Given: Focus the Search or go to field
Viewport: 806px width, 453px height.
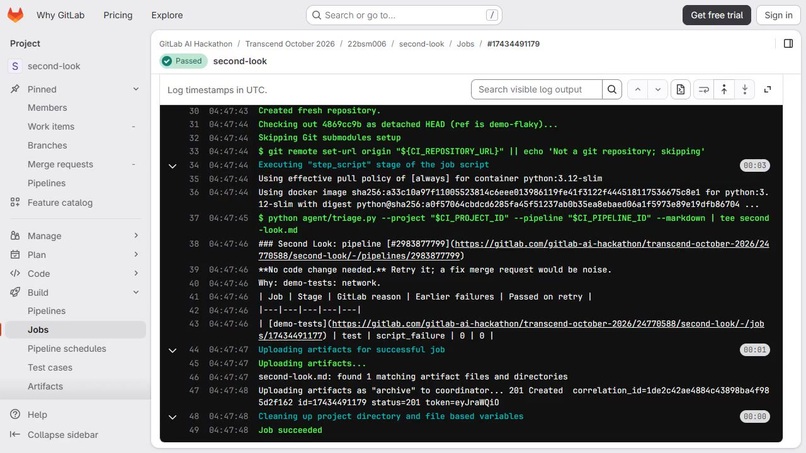Looking at the screenshot, I should point(404,15).
